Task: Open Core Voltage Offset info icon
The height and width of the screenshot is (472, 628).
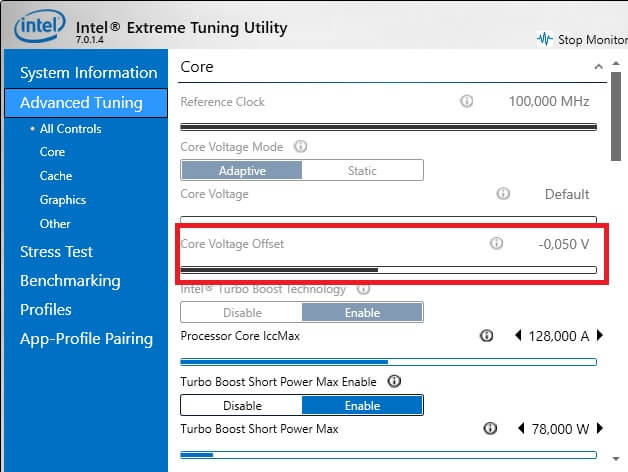Action: (x=496, y=243)
